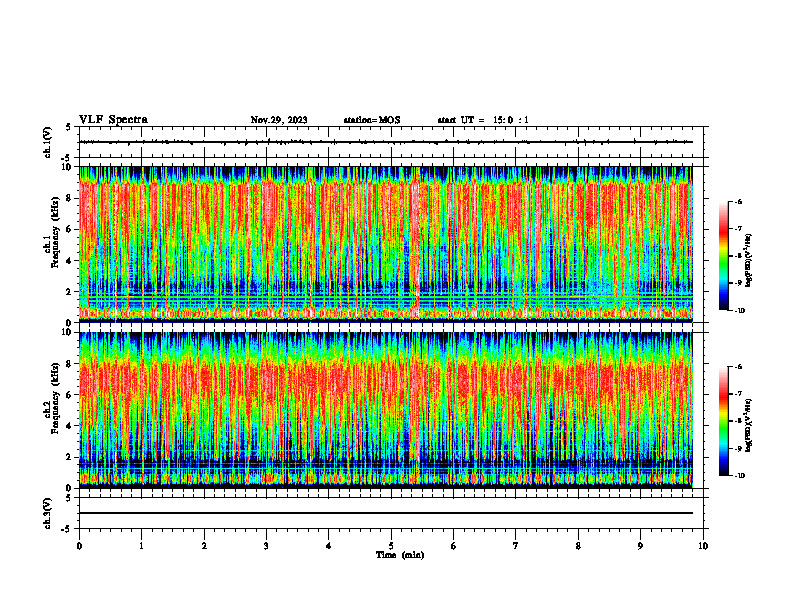Image resolution: width=792 pixels, height=612 pixels.
Task: Click the ch.2 spectrogram panel
Action: 385,410
